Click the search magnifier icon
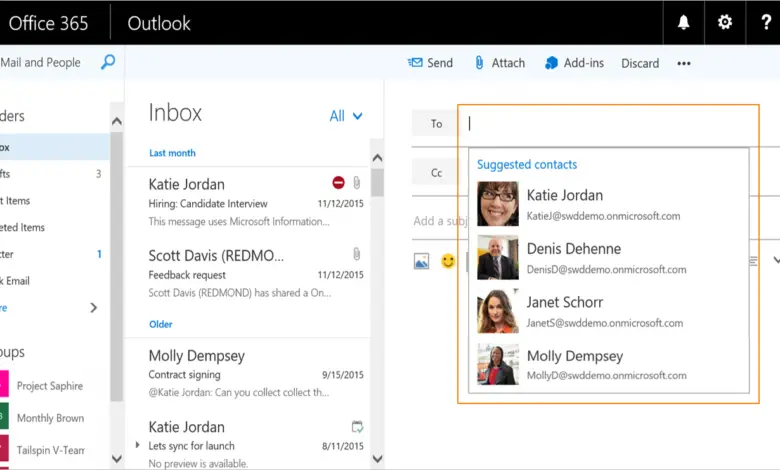The image size is (780, 470). [x=107, y=62]
